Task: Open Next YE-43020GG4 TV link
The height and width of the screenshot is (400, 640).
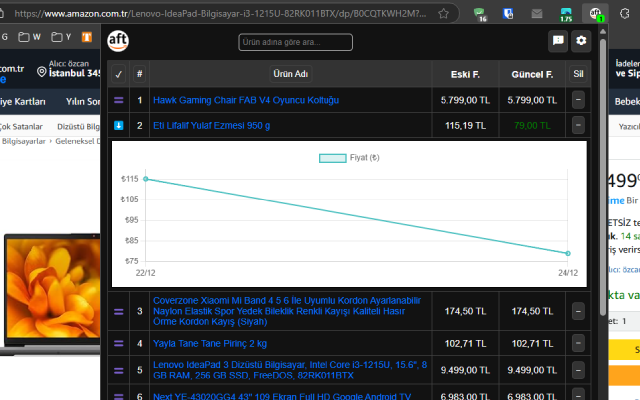Action: 282,396
